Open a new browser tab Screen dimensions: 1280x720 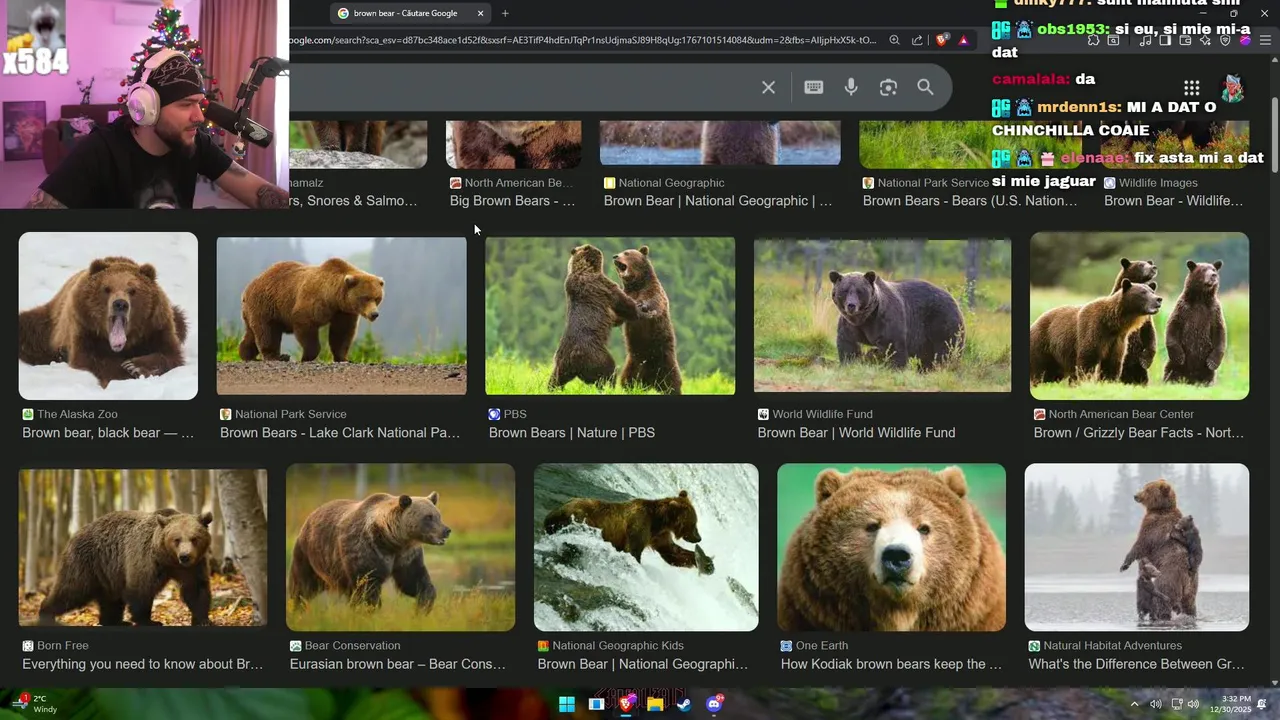pyautogui.click(x=505, y=13)
